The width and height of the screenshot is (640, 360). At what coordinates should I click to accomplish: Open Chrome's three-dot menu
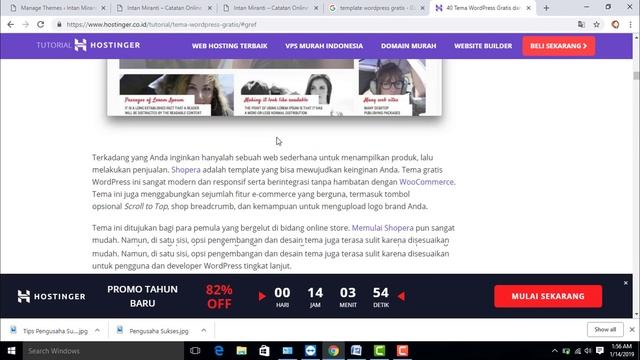(x=631, y=24)
